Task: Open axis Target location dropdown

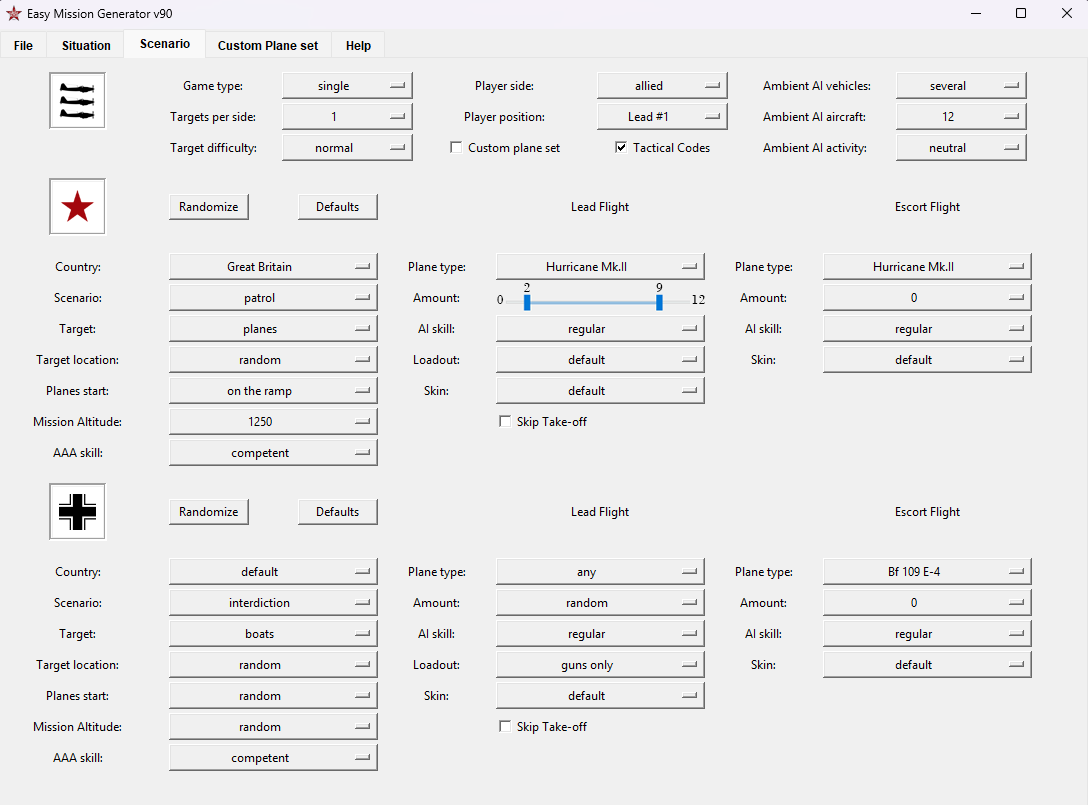Action: (x=273, y=665)
